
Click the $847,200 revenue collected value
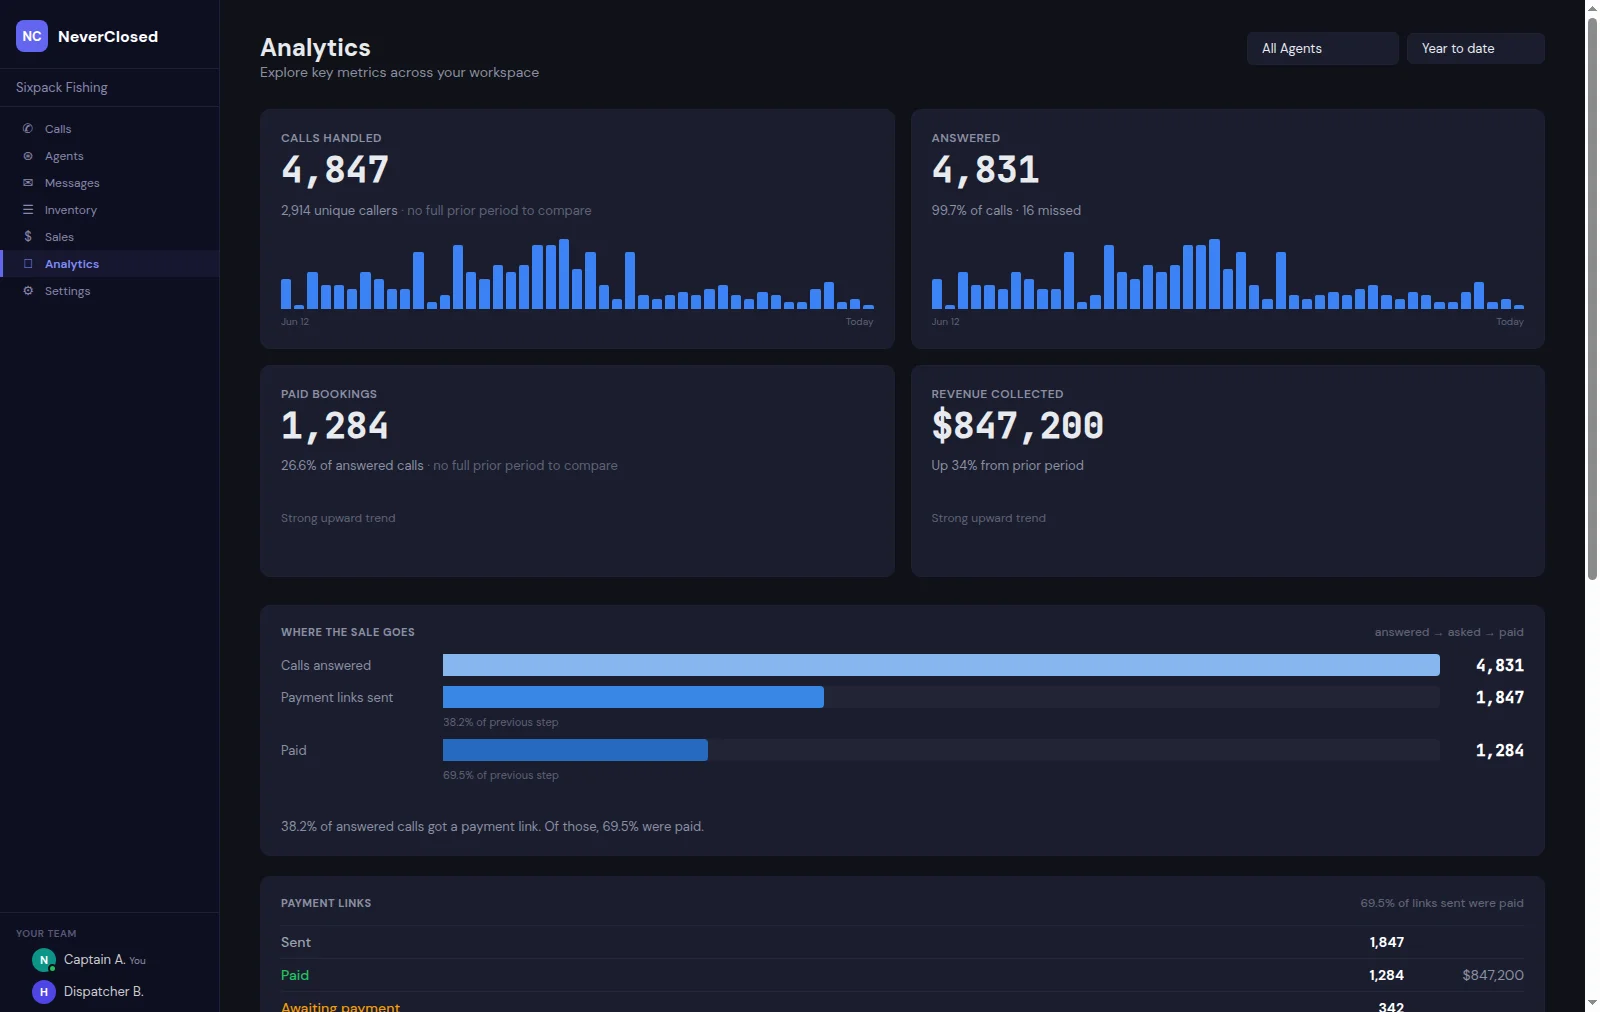tap(1017, 426)
